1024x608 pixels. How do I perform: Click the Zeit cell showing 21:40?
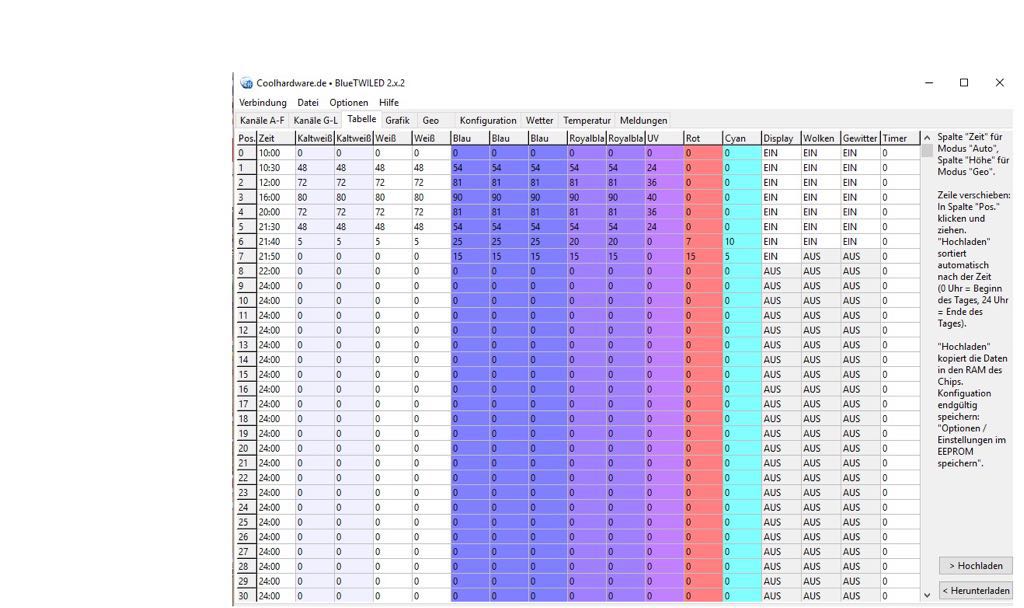click(x=274, y=242)
